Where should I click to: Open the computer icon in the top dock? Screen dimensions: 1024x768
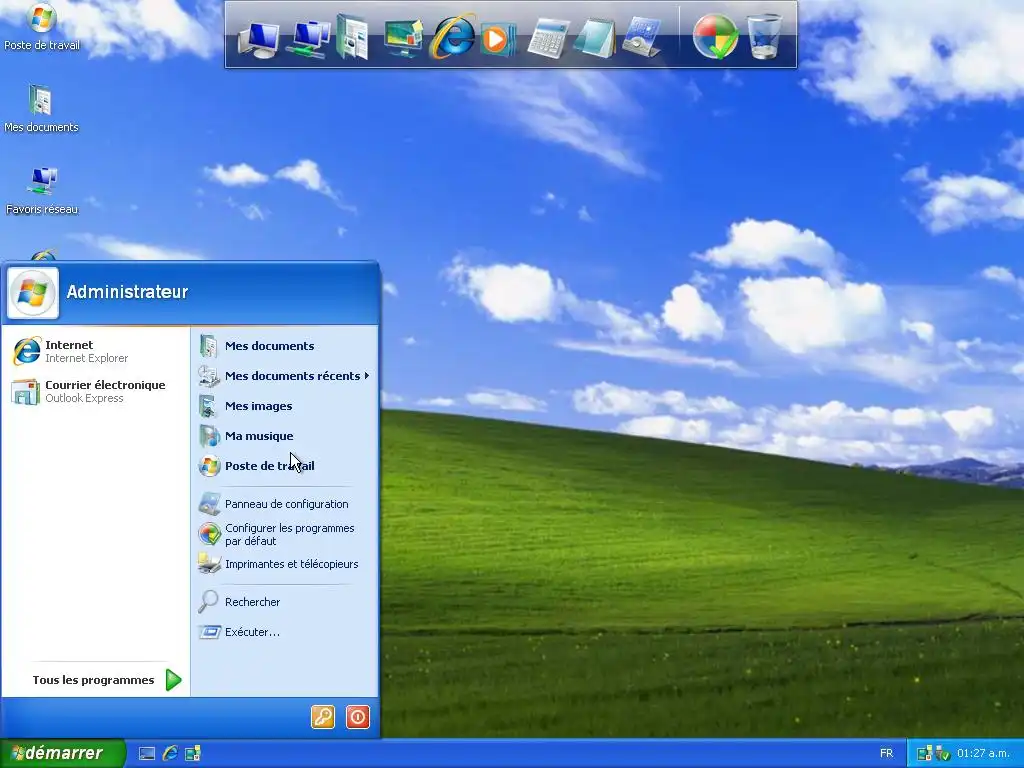[259, 40]
